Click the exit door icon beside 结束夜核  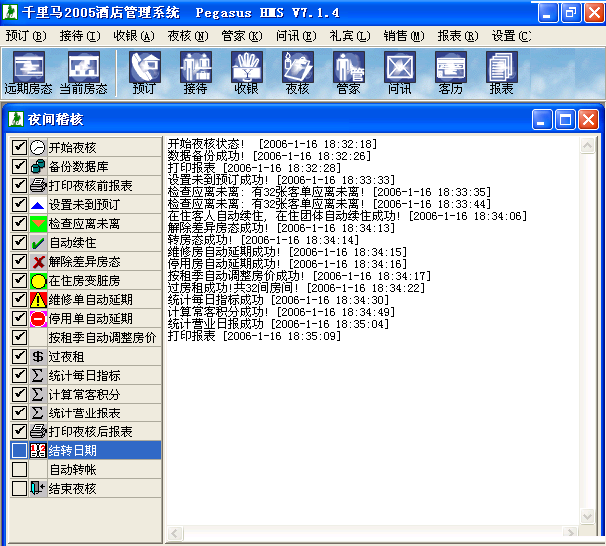[38, 488]
